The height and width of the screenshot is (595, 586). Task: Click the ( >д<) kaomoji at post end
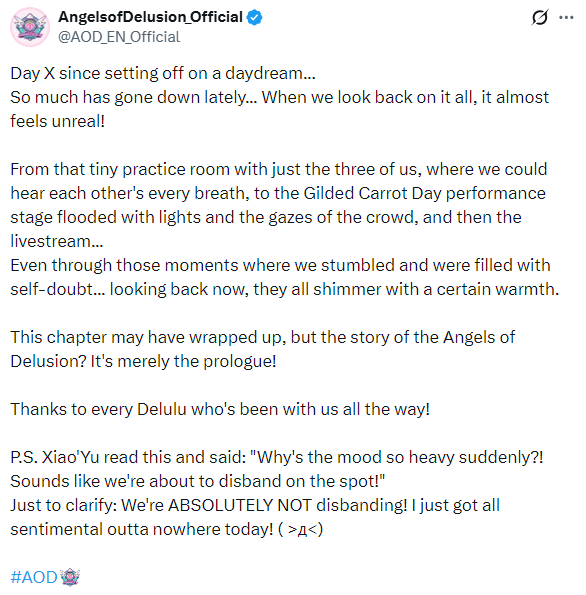coord(300,529)
